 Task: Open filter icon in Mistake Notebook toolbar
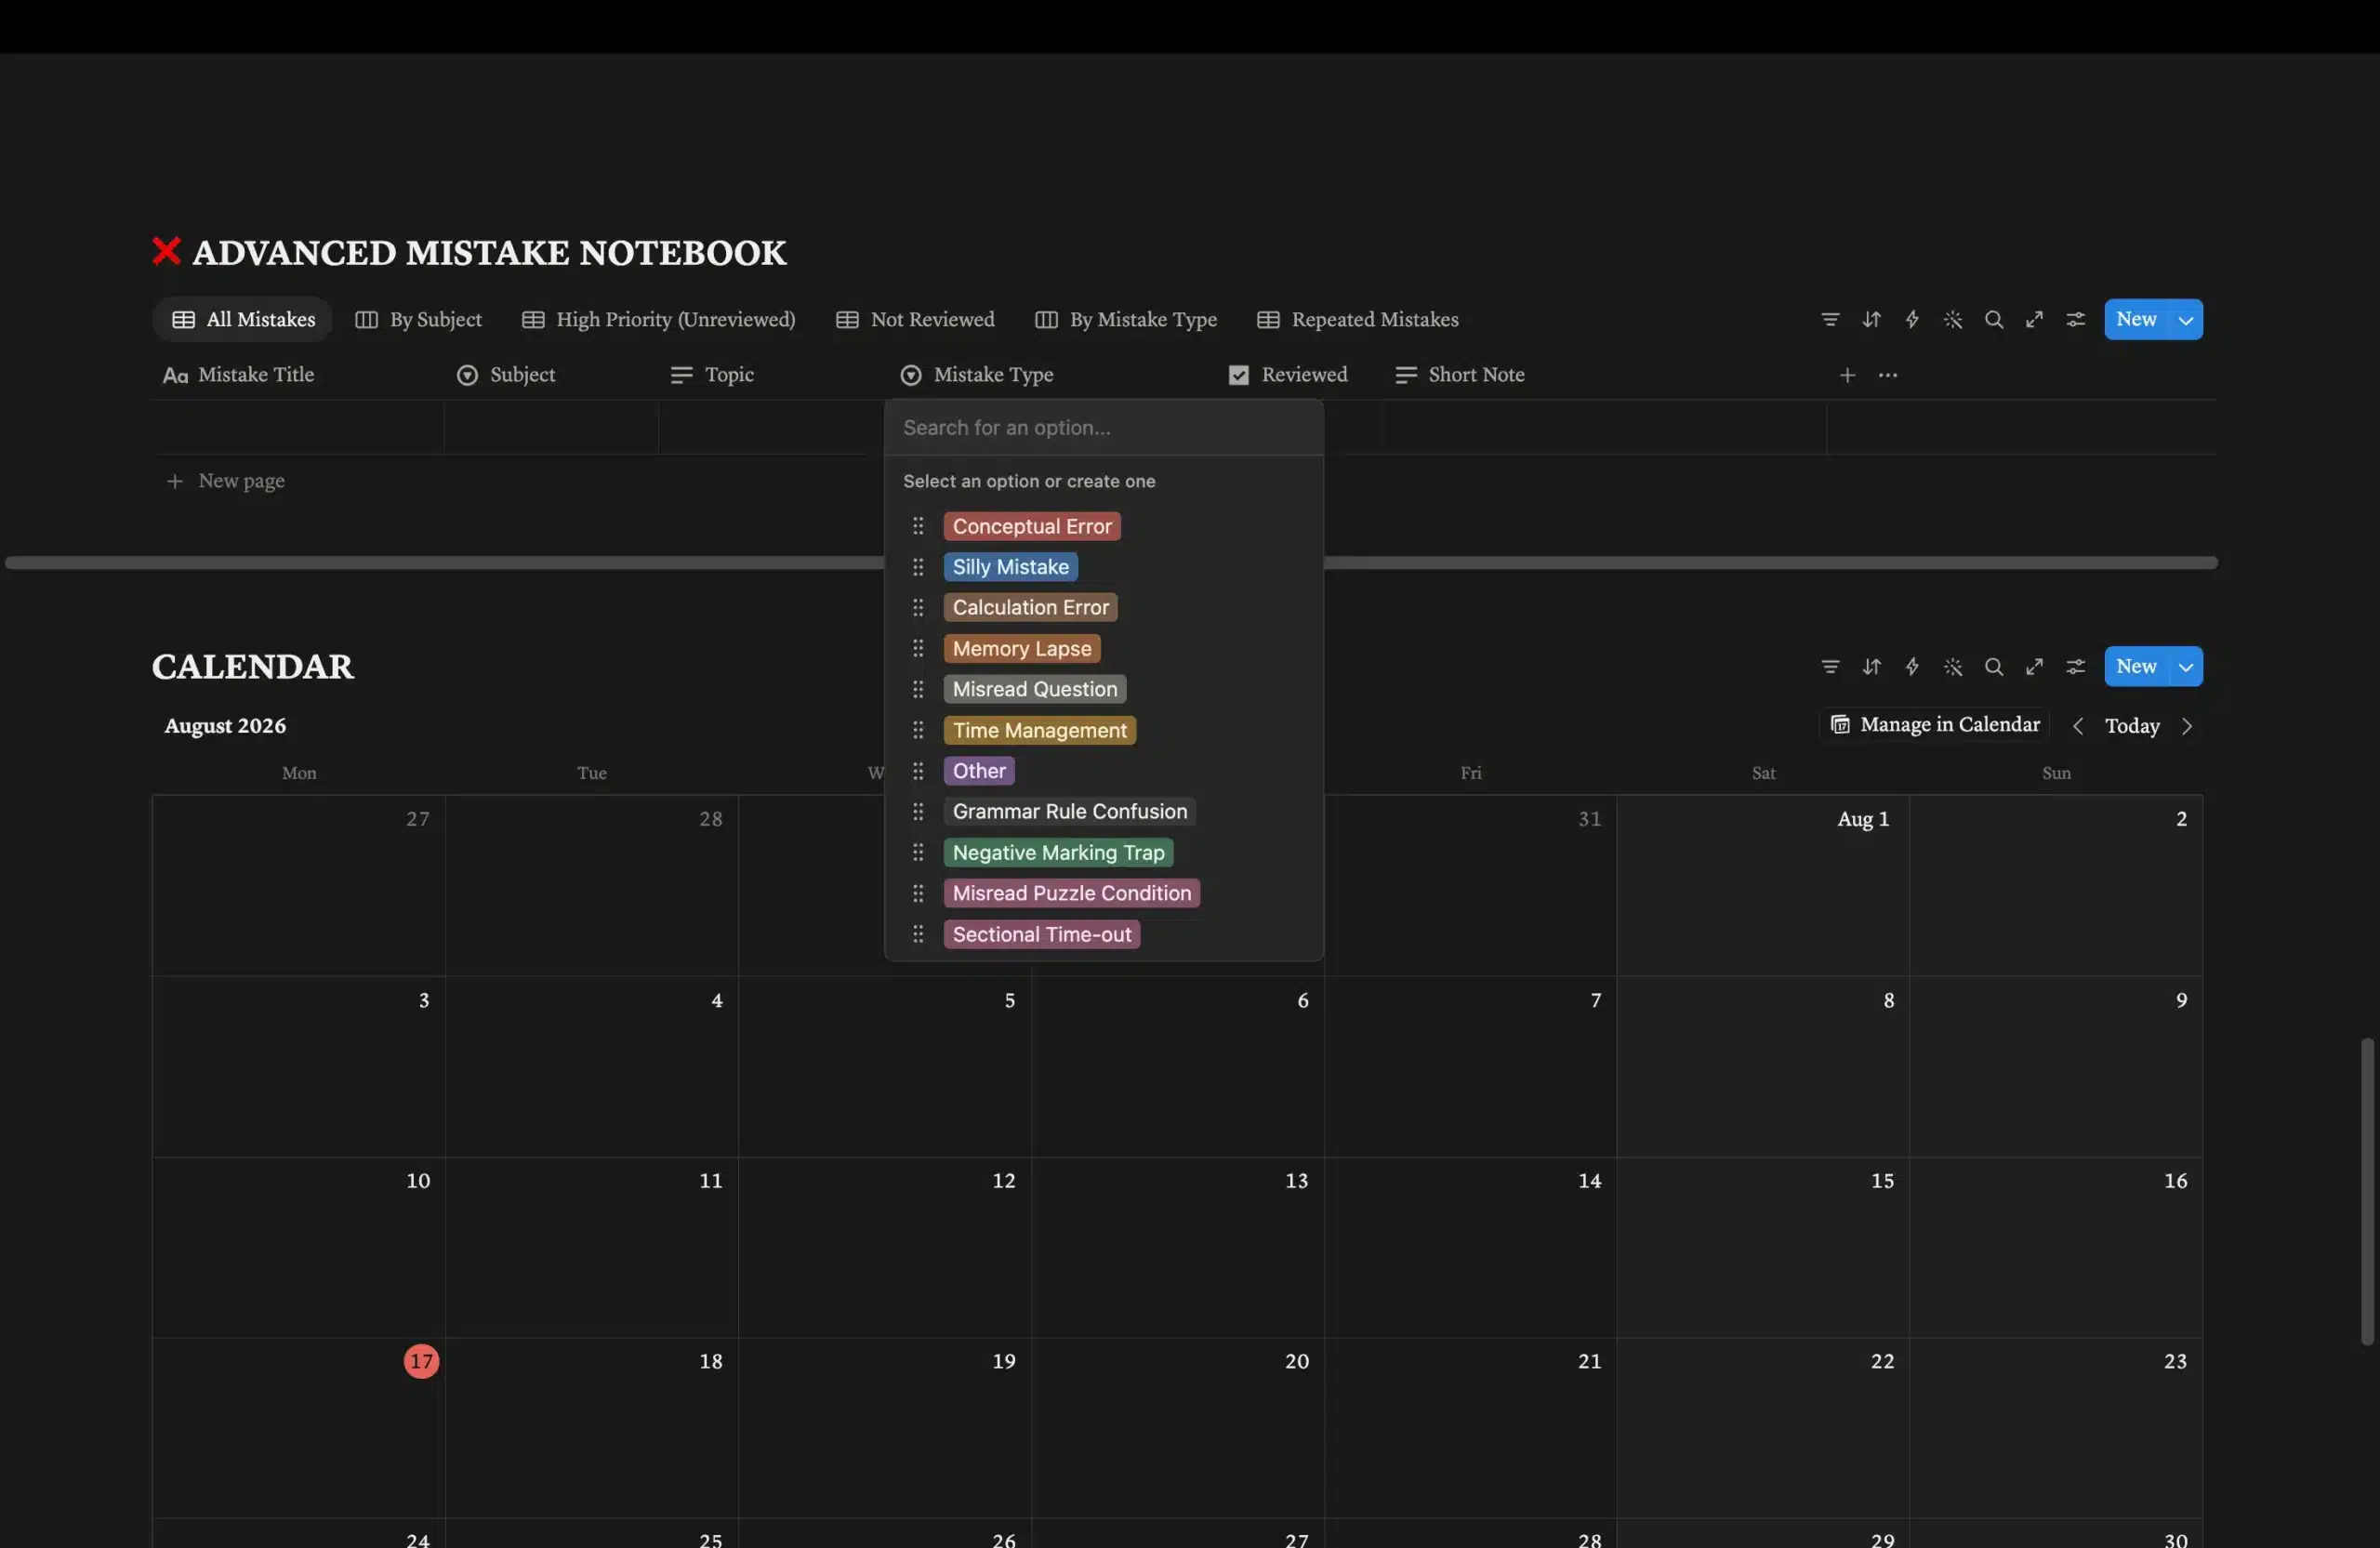click(x=1830, y=320)
